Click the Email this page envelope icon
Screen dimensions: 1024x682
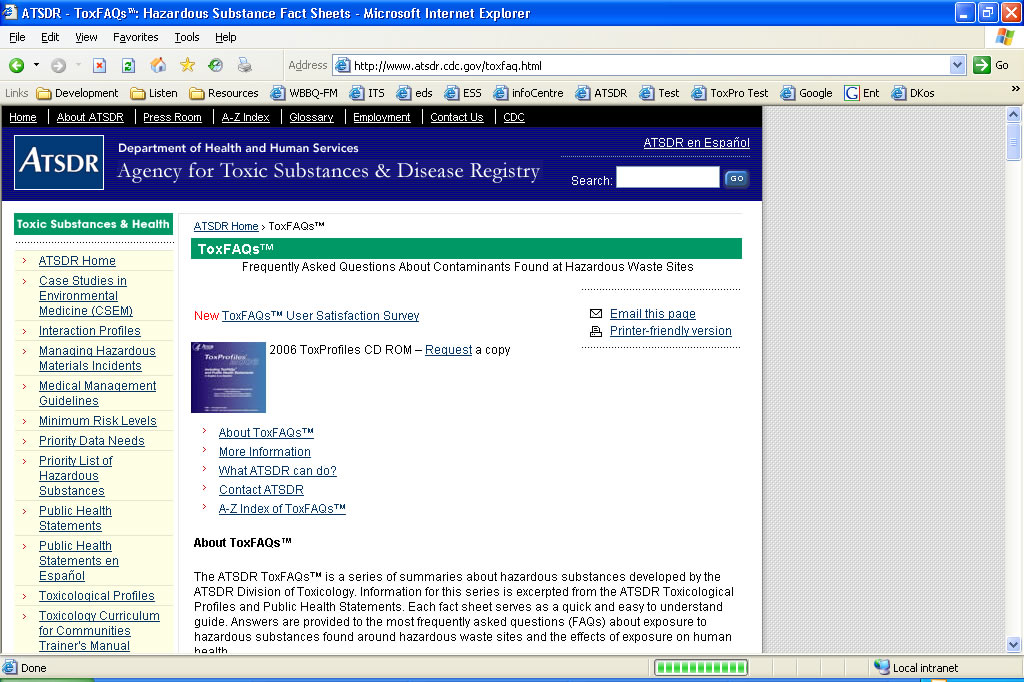(596, 314)
